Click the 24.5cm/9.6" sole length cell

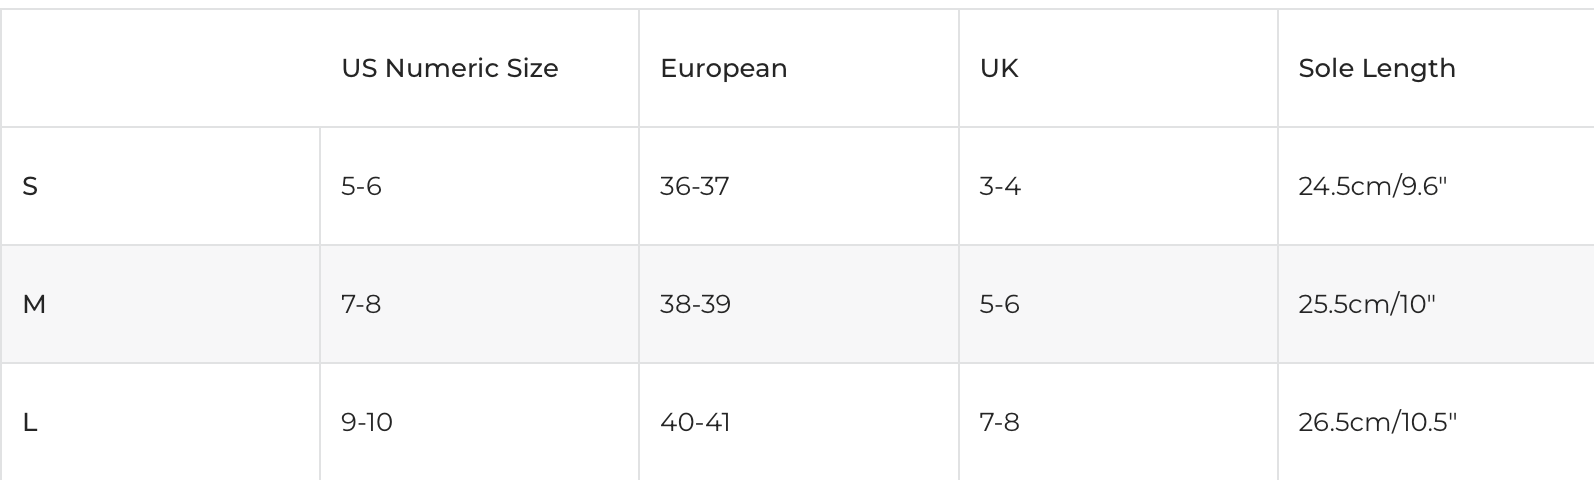1372,186
